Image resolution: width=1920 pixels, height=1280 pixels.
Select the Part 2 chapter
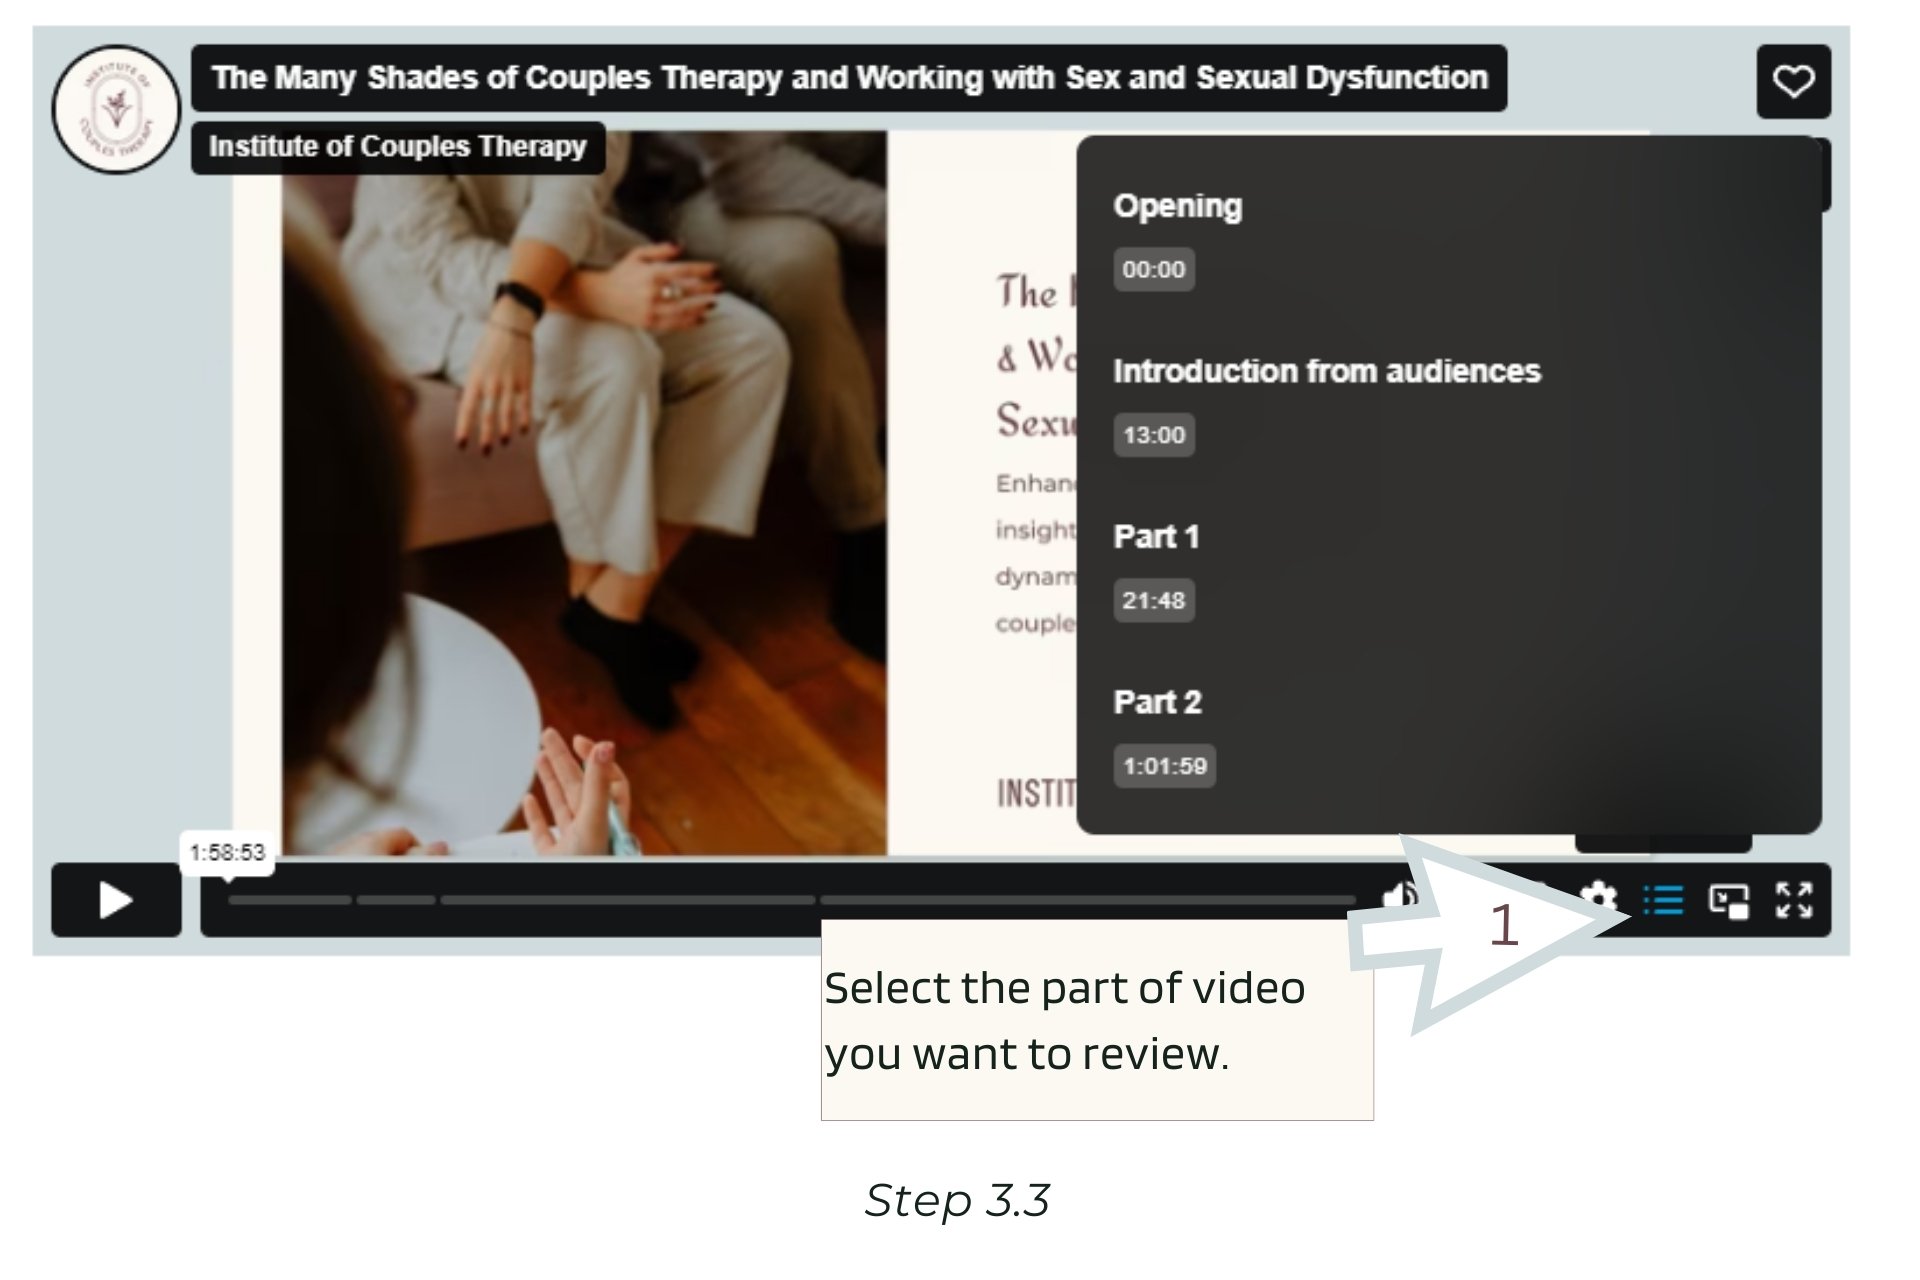(1157, 703)
